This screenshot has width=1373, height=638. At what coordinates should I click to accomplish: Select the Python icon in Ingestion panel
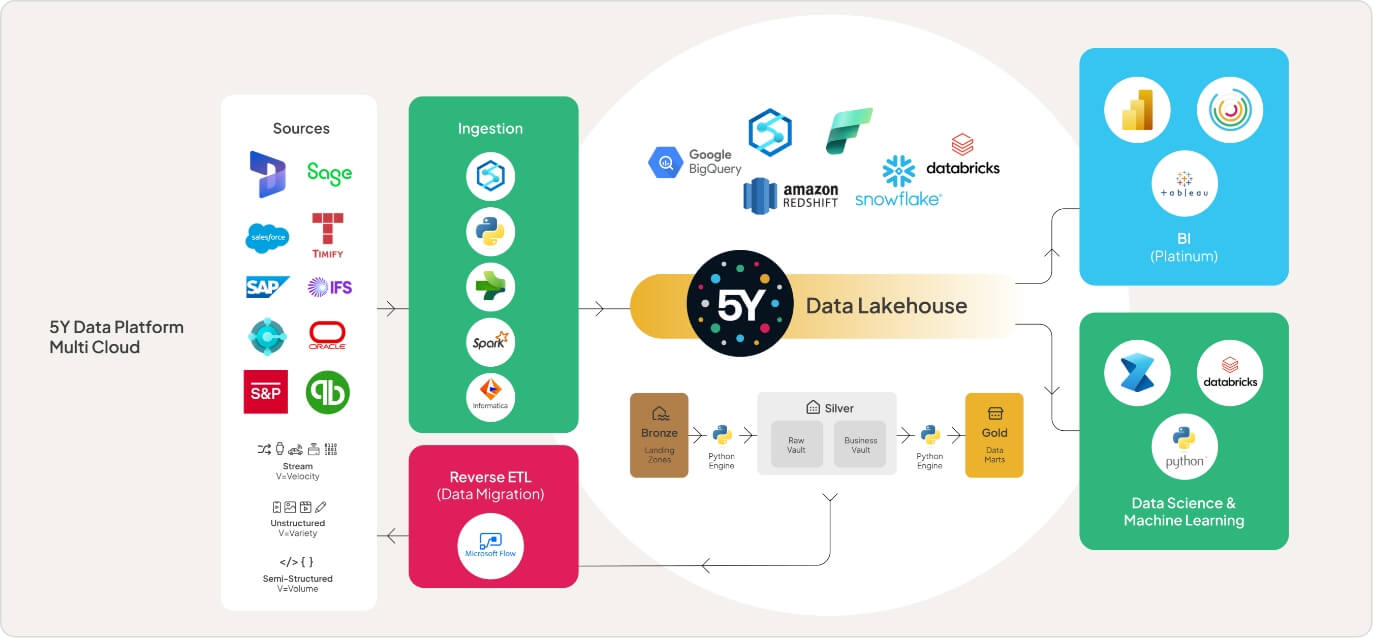(x=490, y=233)
